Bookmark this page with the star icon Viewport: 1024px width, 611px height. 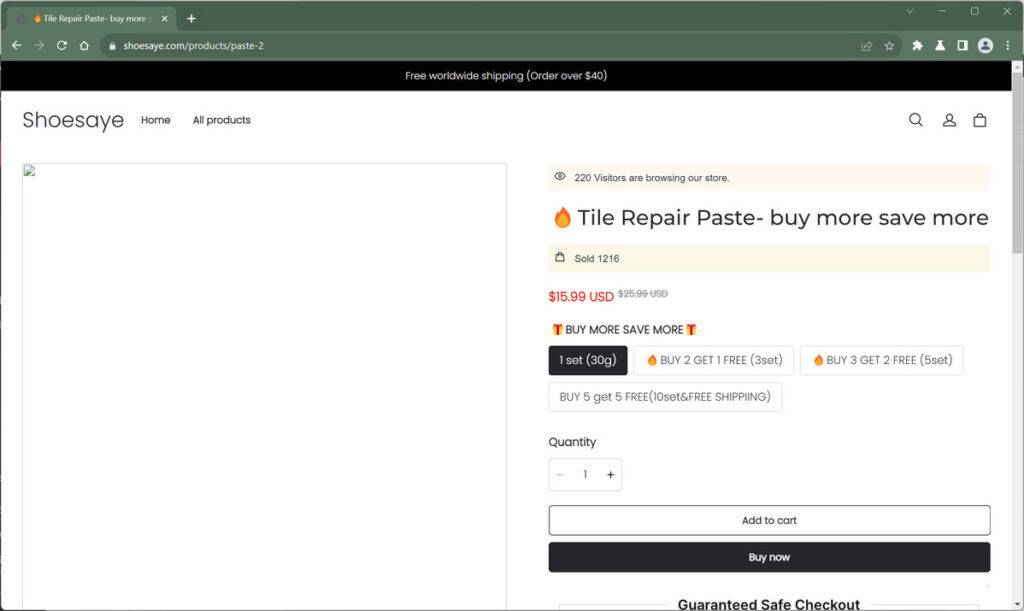coord(889,46)
